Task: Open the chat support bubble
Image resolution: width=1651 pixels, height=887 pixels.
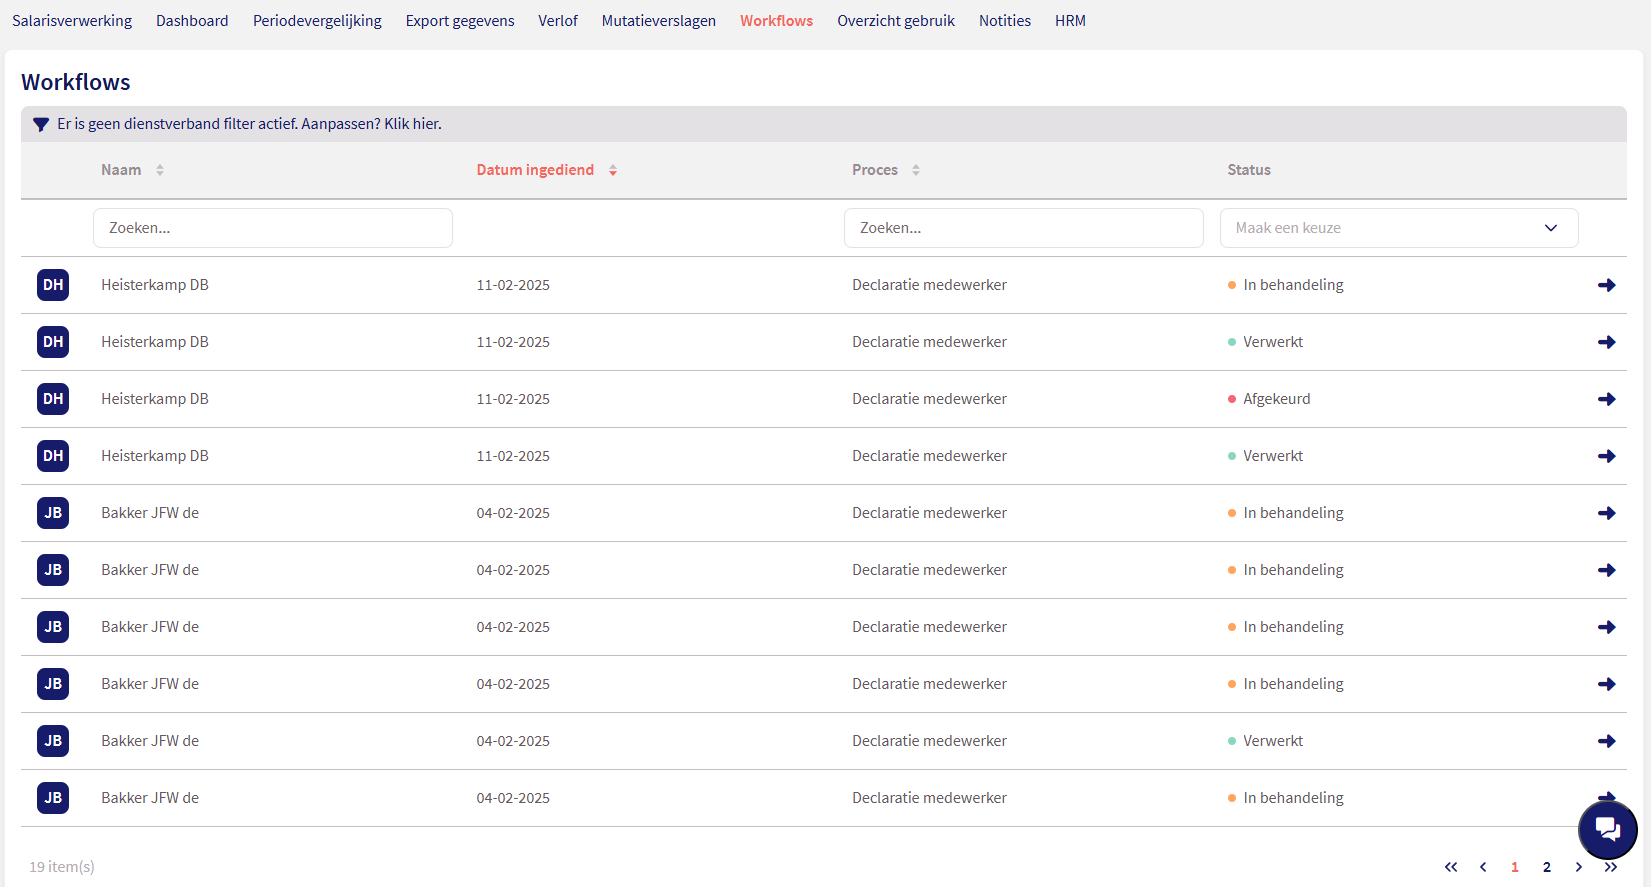Action: (x=1607, y=829)
